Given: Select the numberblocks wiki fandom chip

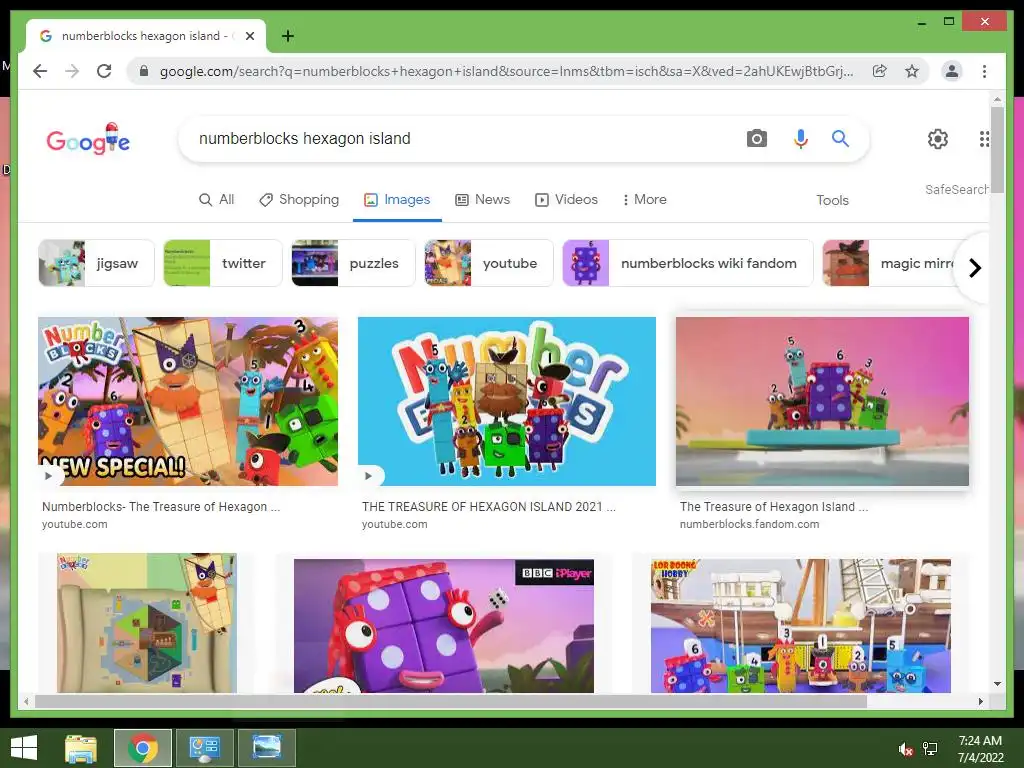Looking at the screenshot, I should pyautogui.click(x=688, y=263).
